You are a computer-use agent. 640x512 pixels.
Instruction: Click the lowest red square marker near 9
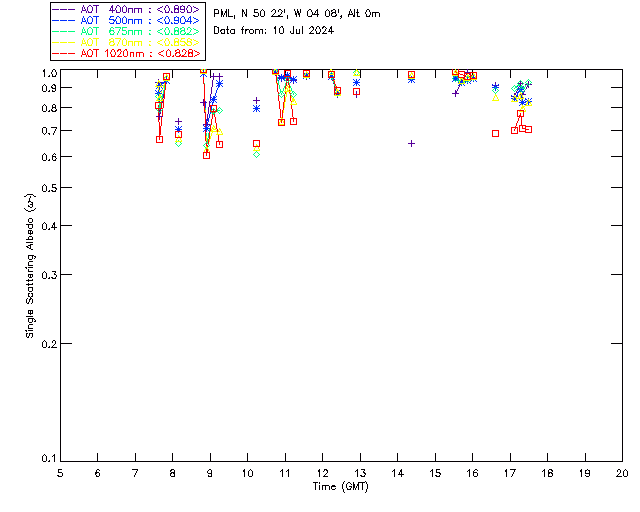207,156
